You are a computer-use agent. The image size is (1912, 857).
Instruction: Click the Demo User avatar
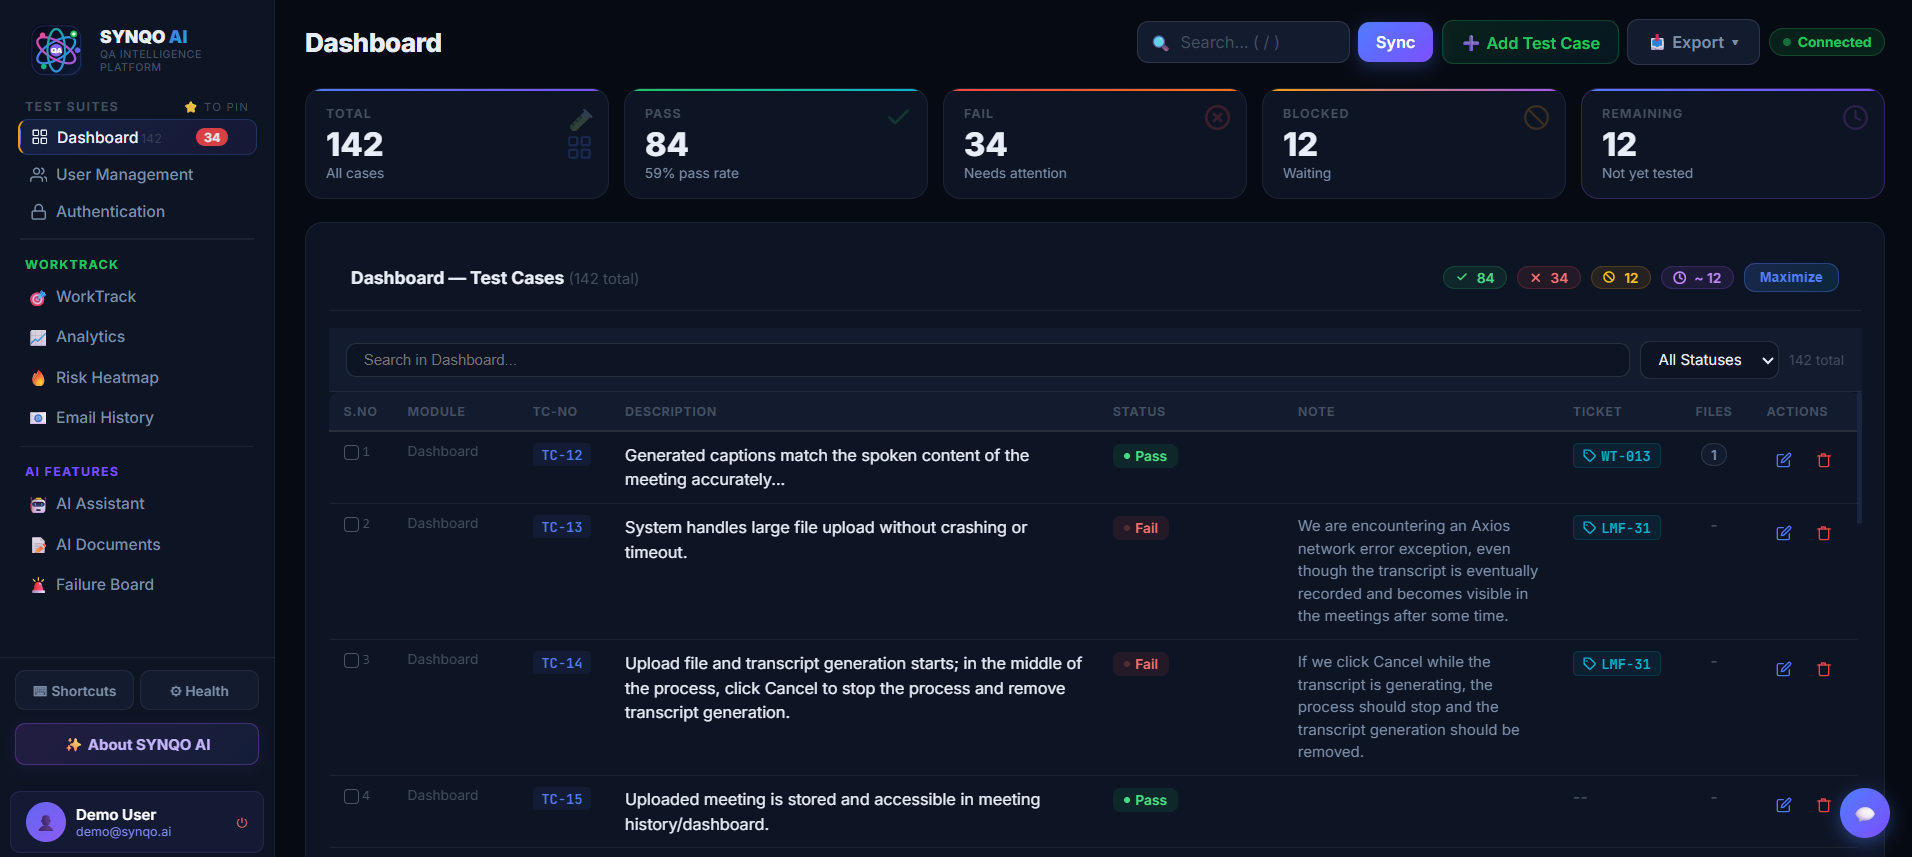[46, 822]
